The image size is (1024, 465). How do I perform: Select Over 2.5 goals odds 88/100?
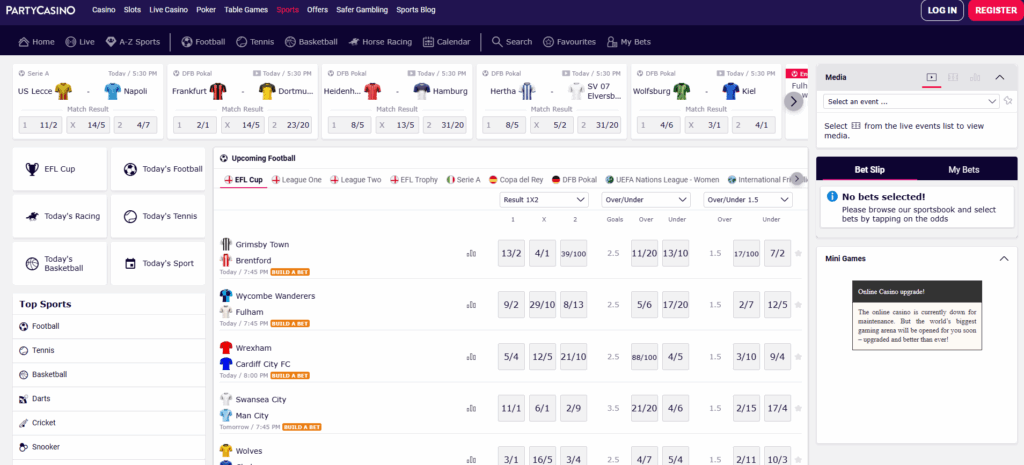coord(644,357)
